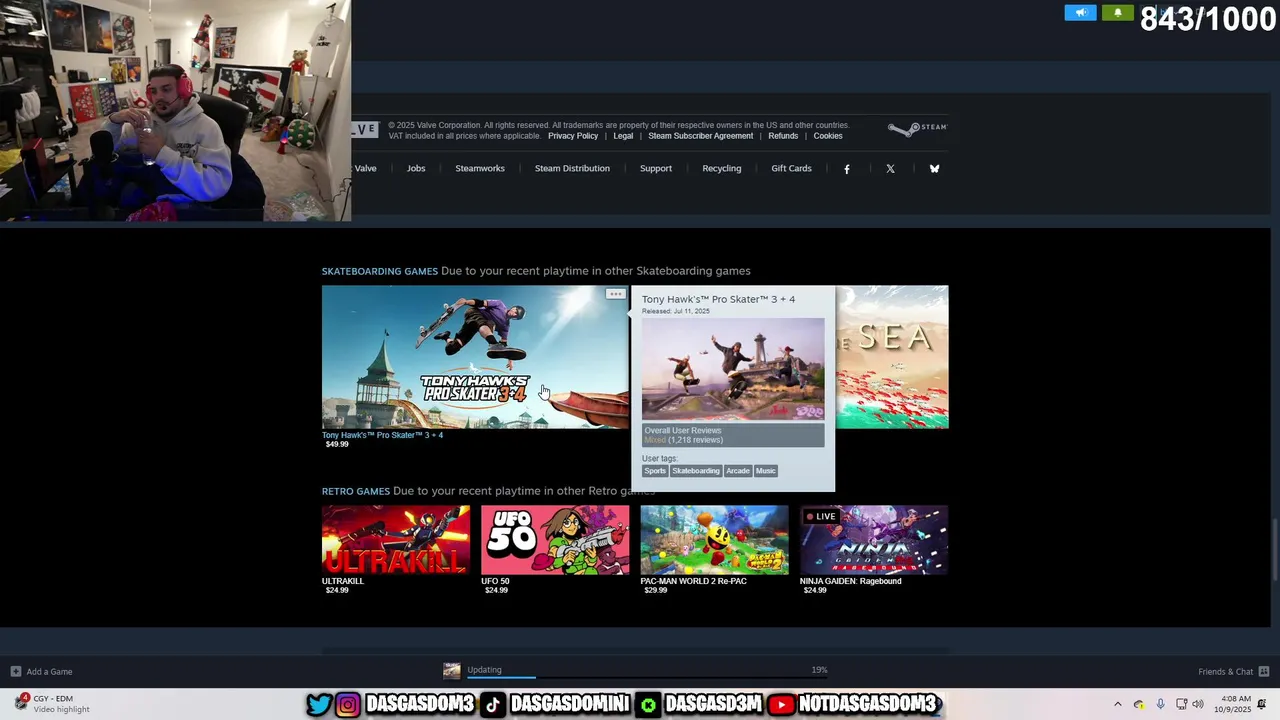This screenshot has height=720, width=1280.
Task: Open the Cookies link
Action: [x=828, y=136]
